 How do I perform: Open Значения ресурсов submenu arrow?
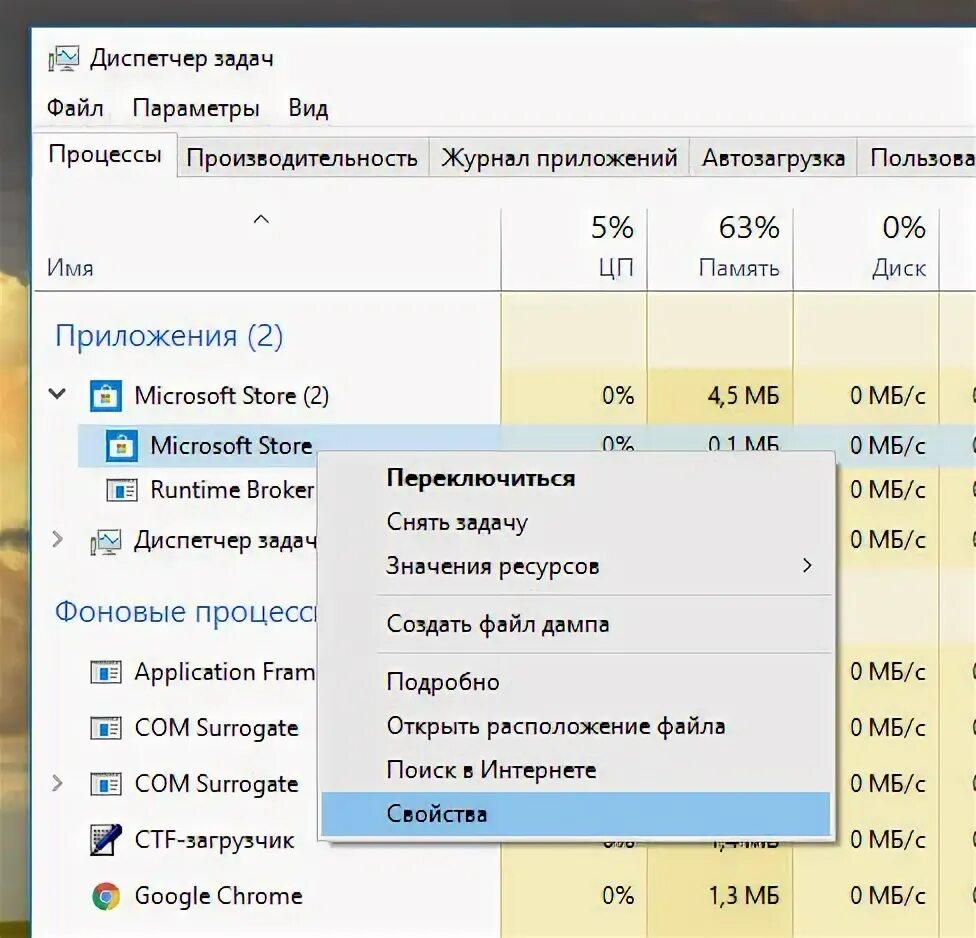click(807, 566)
